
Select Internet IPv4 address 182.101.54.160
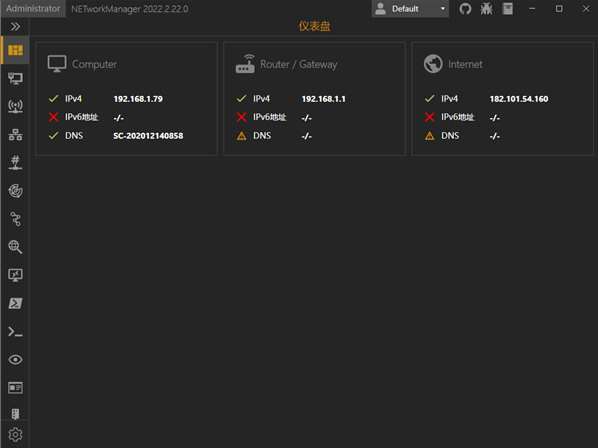tap(519, 99)
